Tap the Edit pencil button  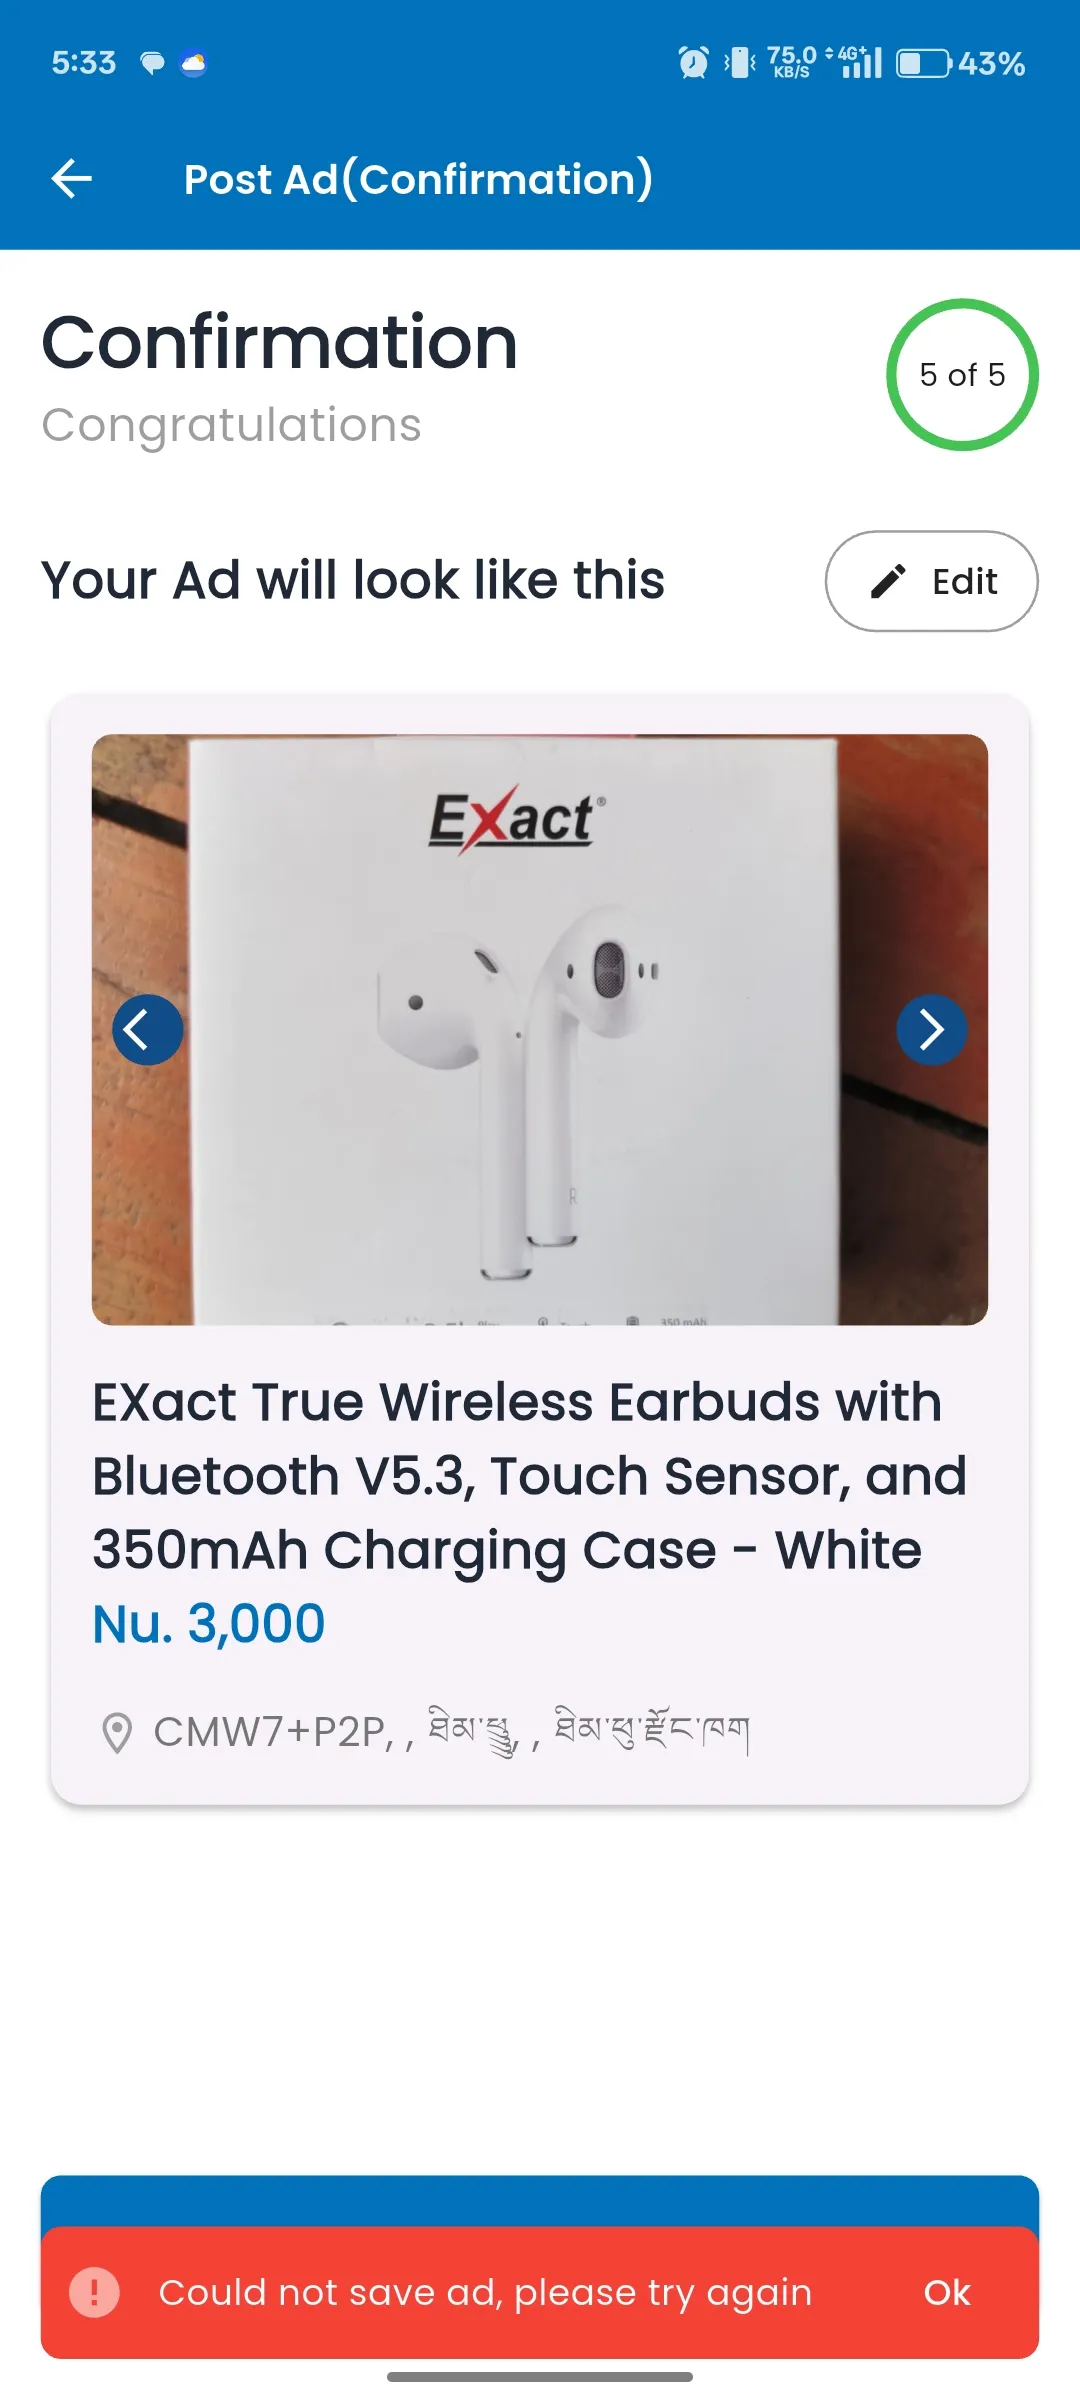pyautogui.click(x=931, y=581)
